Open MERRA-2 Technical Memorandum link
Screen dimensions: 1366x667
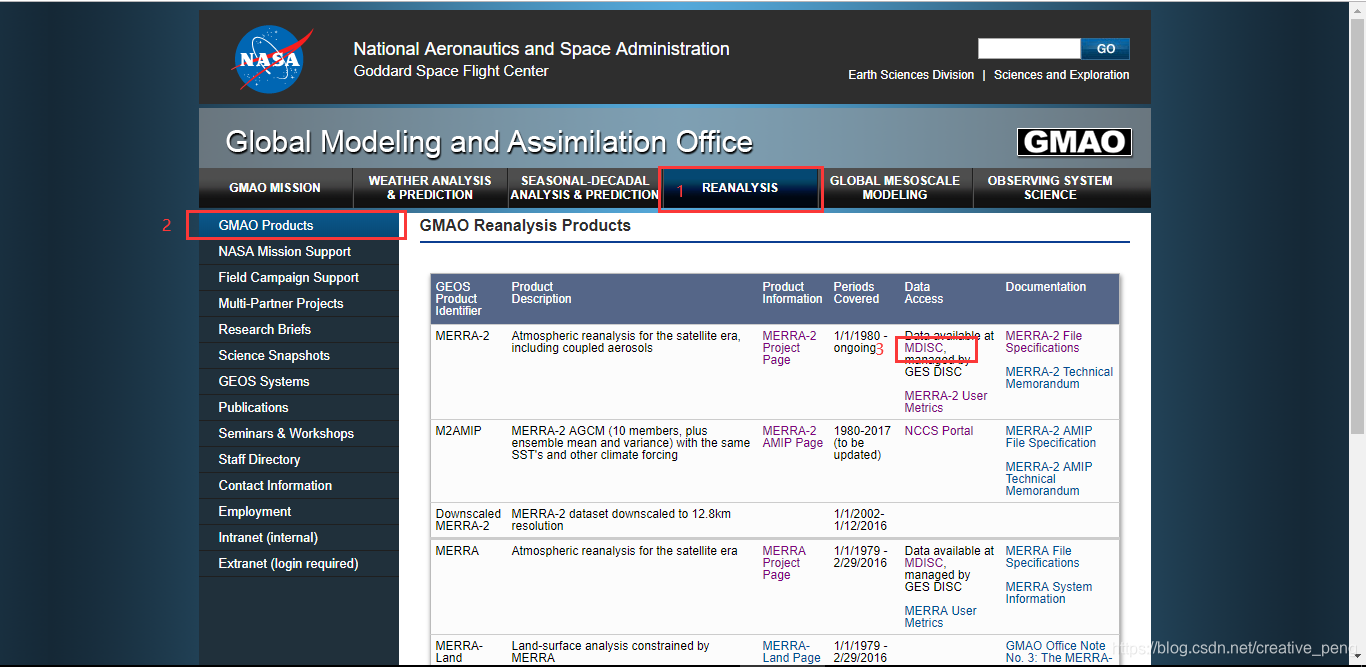click(1059, 378)
